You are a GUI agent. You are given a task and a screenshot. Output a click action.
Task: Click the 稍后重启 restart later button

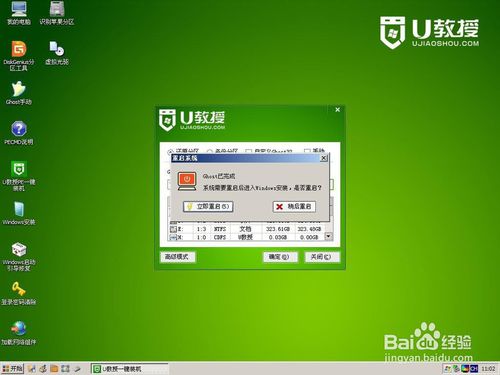click(294, 207)
